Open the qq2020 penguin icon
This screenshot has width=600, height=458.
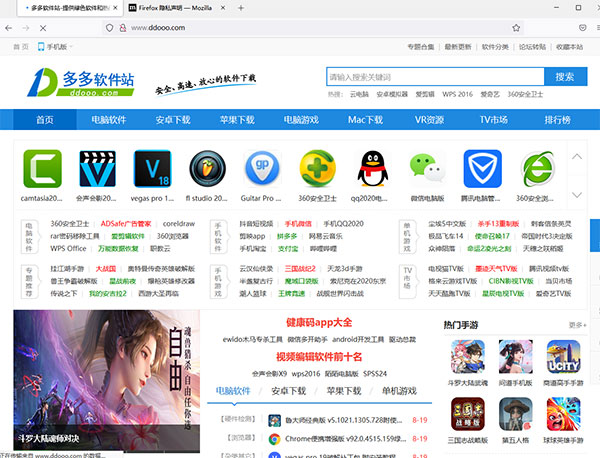[372, 169]
